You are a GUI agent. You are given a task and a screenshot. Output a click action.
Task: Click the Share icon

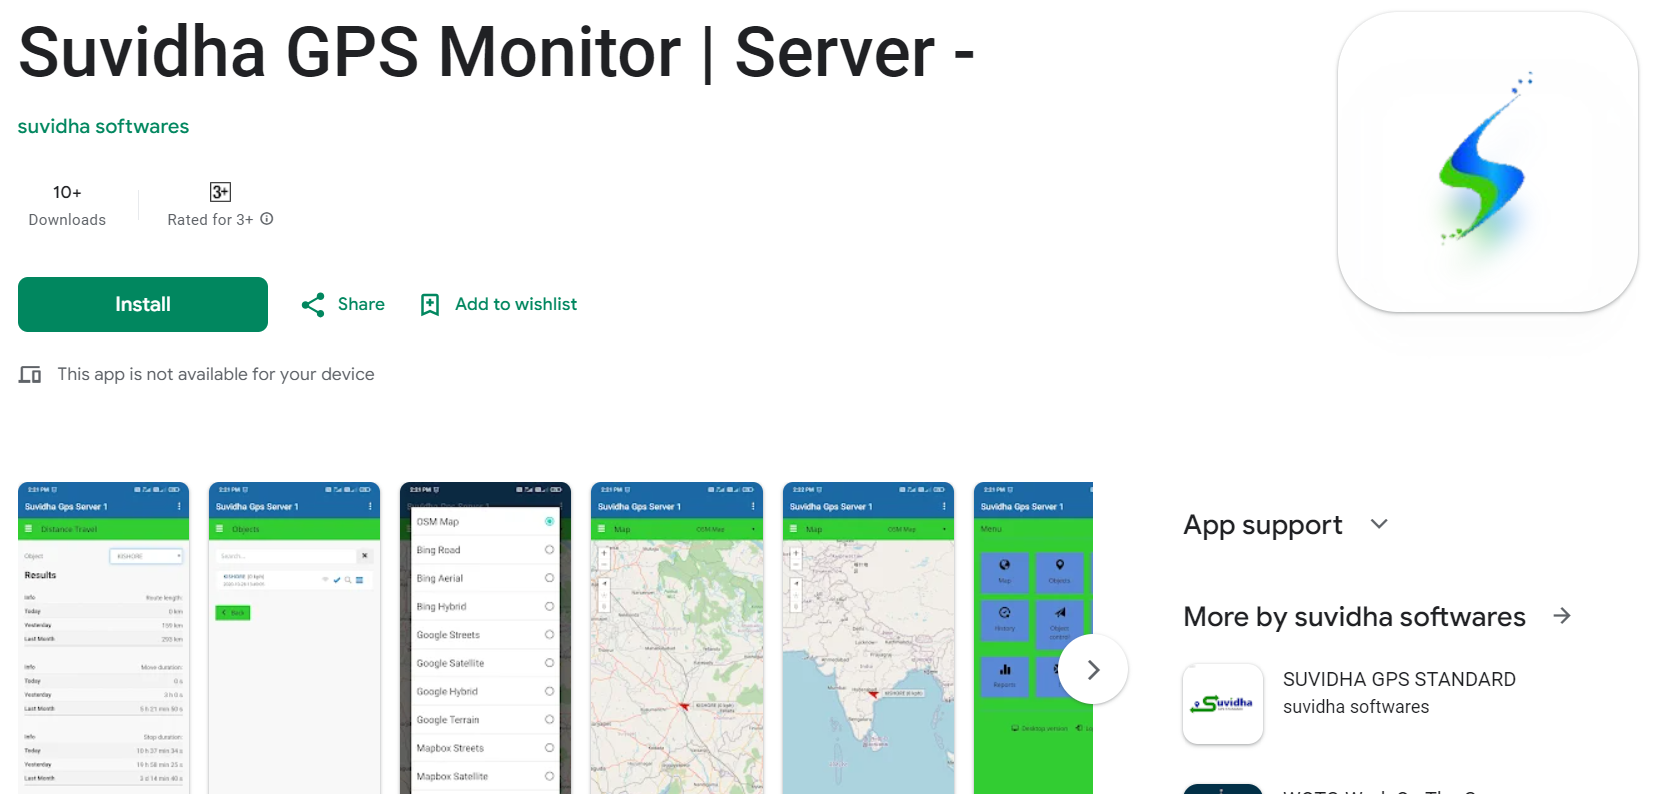coord(313,305)
